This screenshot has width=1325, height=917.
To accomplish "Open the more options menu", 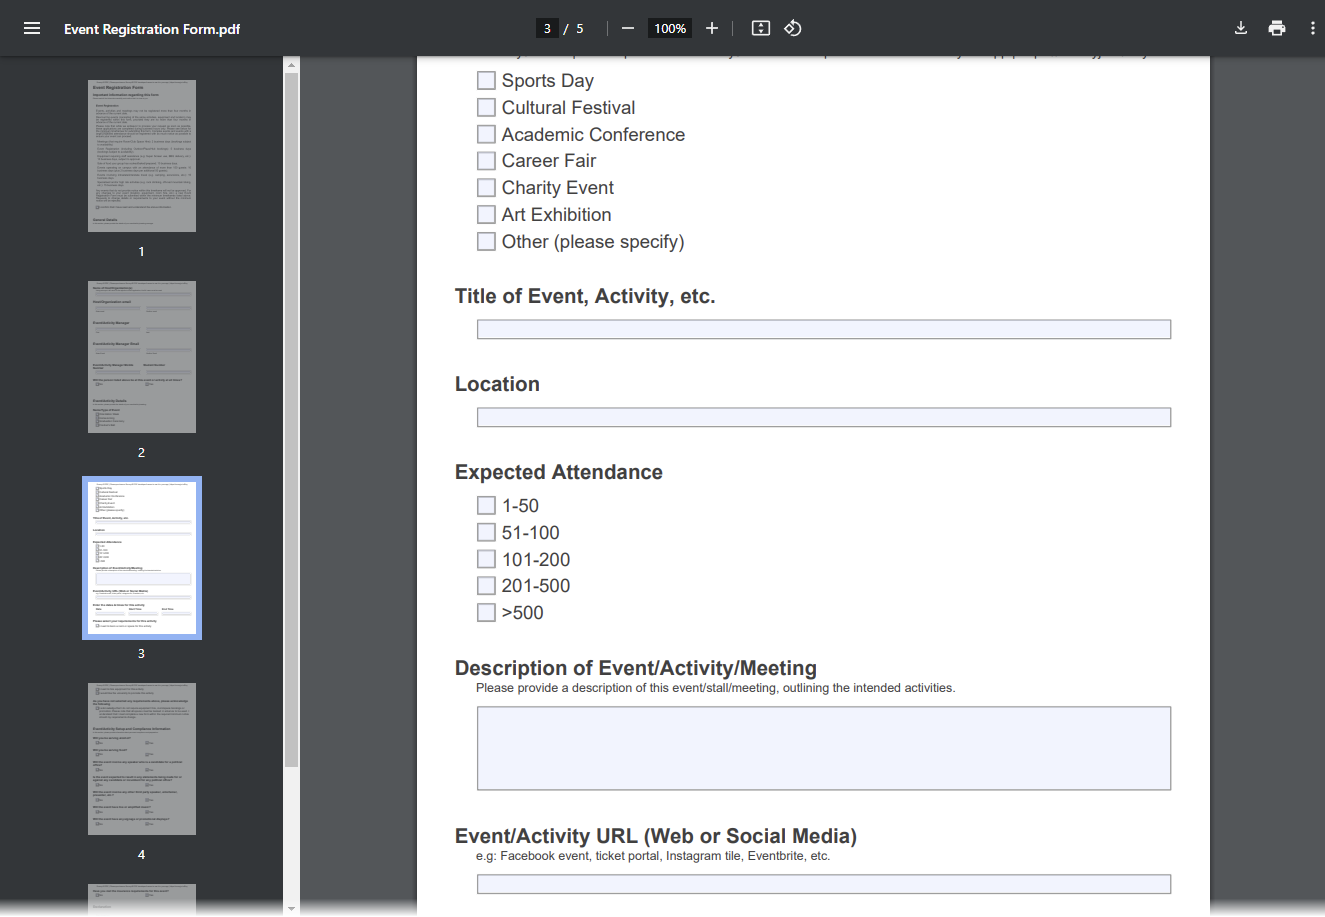I will point(1313,28).
